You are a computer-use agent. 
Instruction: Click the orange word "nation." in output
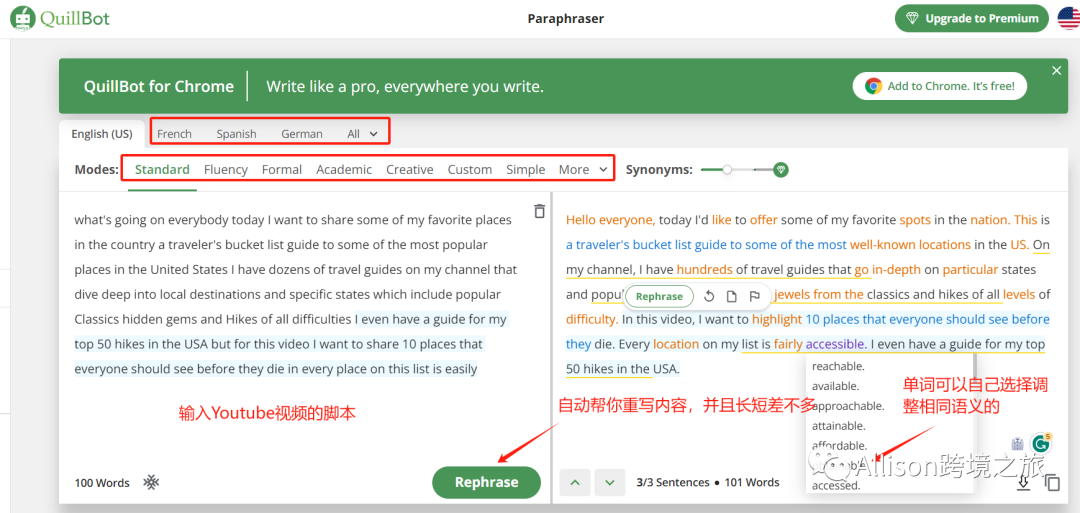click(x=990, y=220)
